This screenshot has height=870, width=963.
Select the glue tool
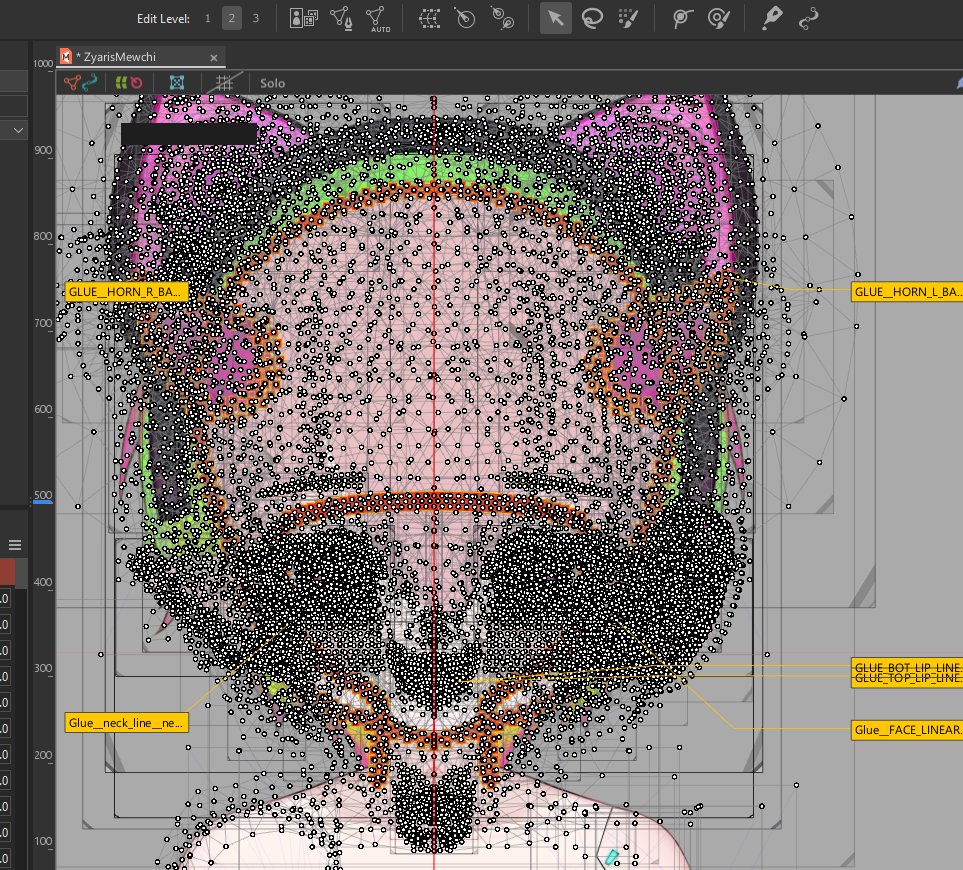click(682, 18)
